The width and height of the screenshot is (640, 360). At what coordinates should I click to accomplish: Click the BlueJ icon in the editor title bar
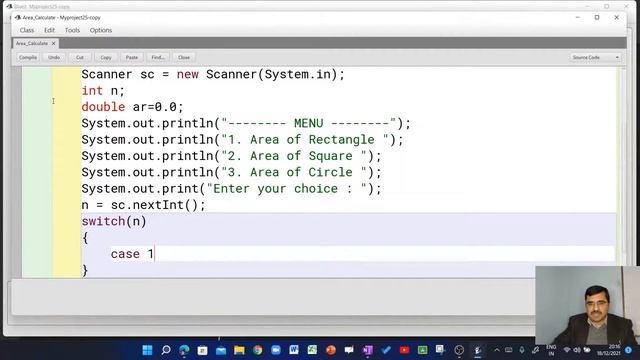[18, 18]
